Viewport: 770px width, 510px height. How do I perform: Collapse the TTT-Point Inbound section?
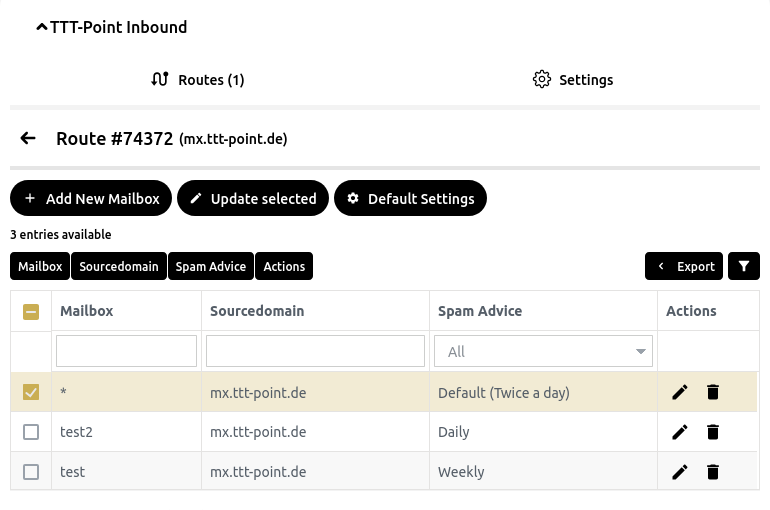click(x=42, y=28)
